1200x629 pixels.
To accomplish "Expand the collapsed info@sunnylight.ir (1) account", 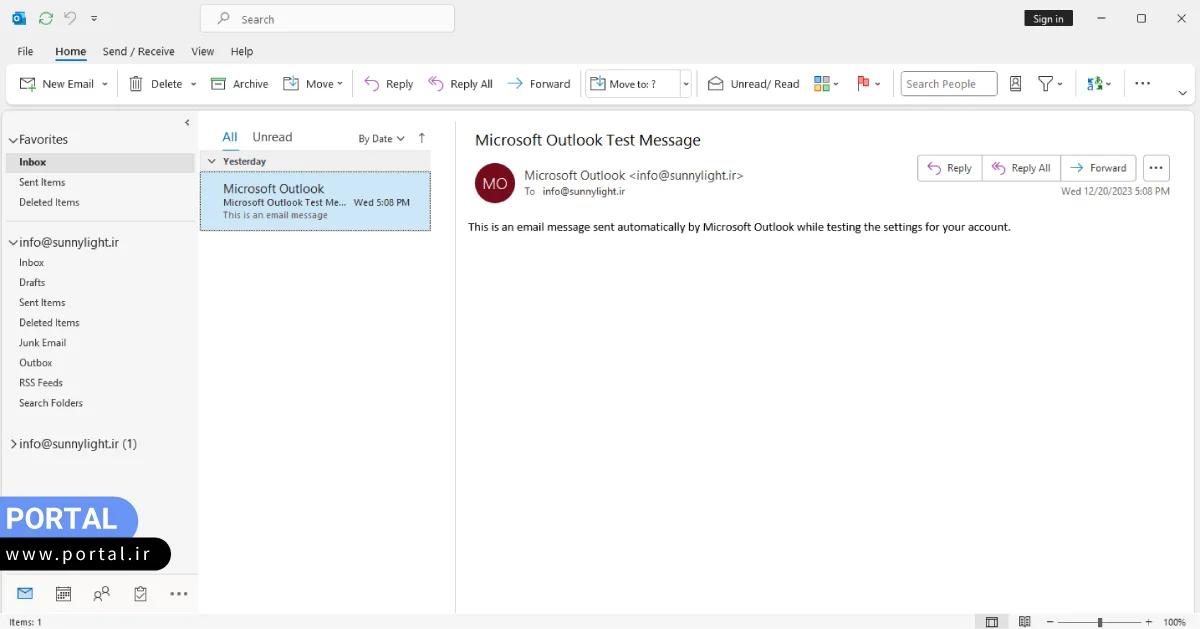I will click(14, 444).
